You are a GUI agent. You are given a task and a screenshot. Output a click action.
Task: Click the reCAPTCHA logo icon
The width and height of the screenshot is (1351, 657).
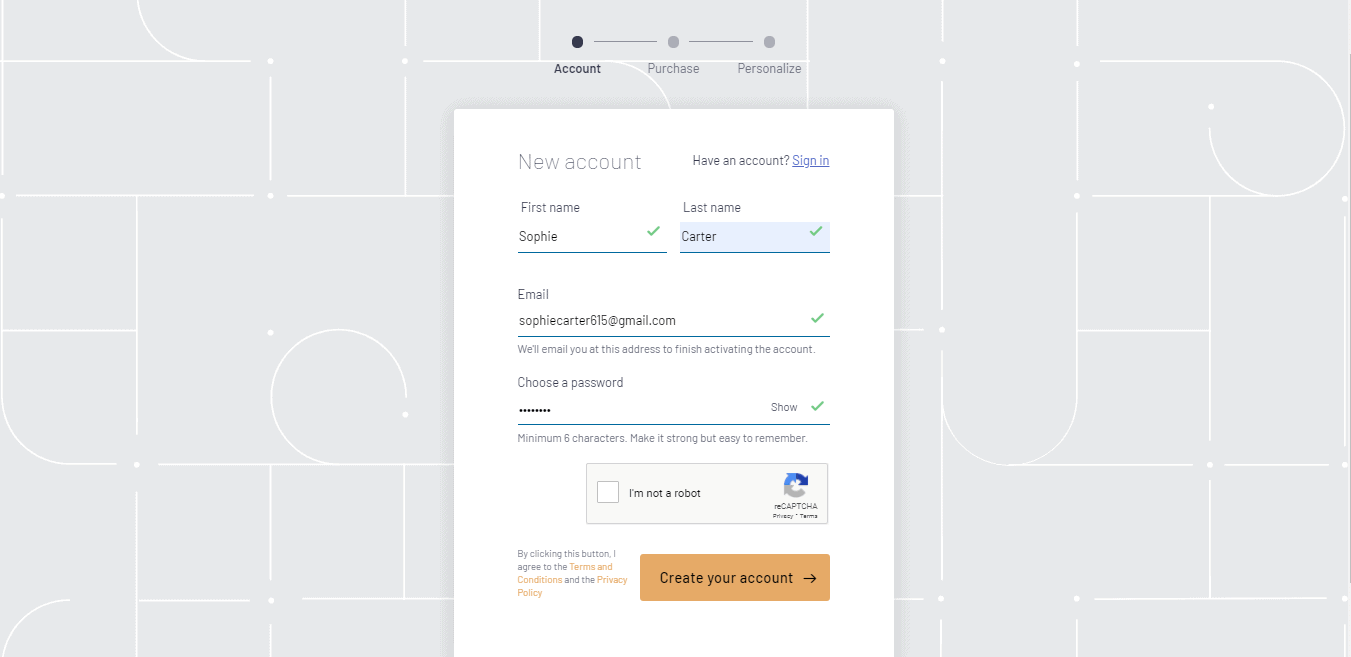[796, 486]
